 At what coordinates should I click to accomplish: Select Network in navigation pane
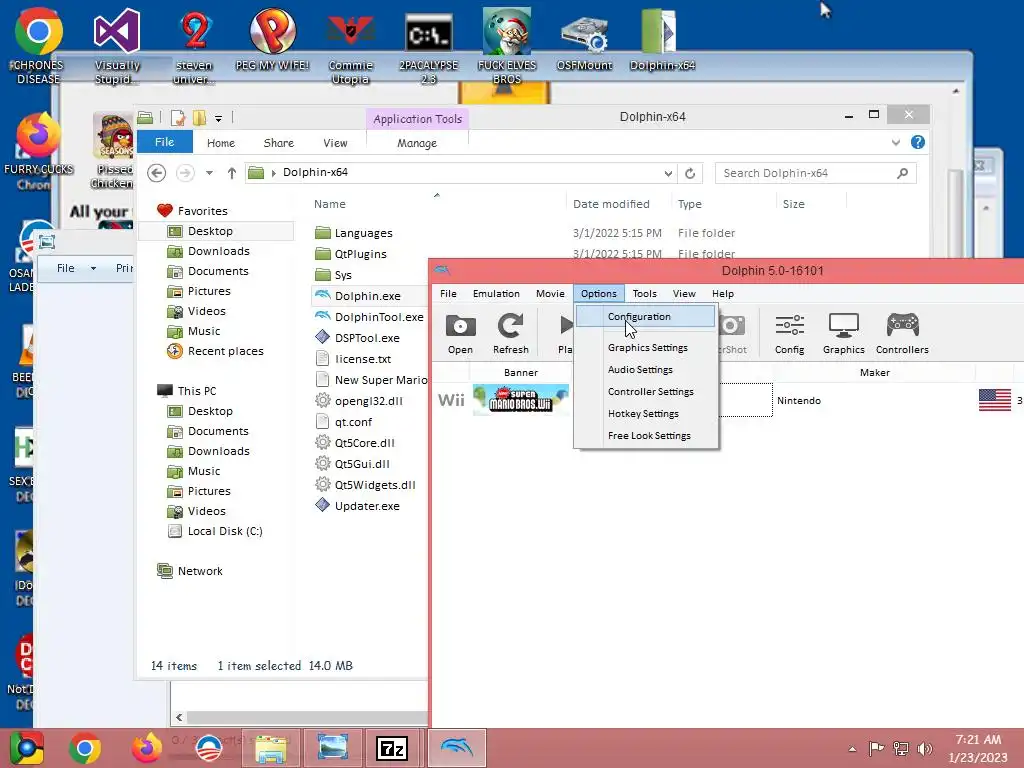click(200, 571)
